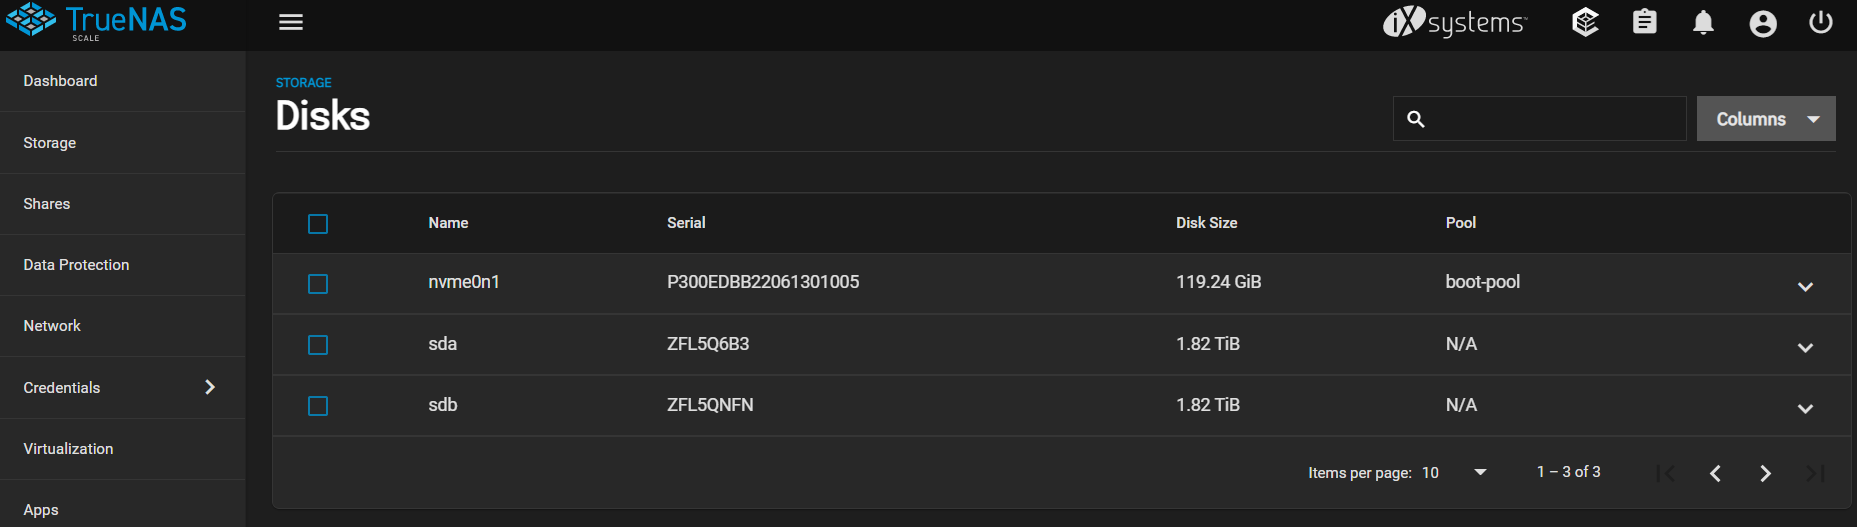Click the disks search field

coord(1540,119)
